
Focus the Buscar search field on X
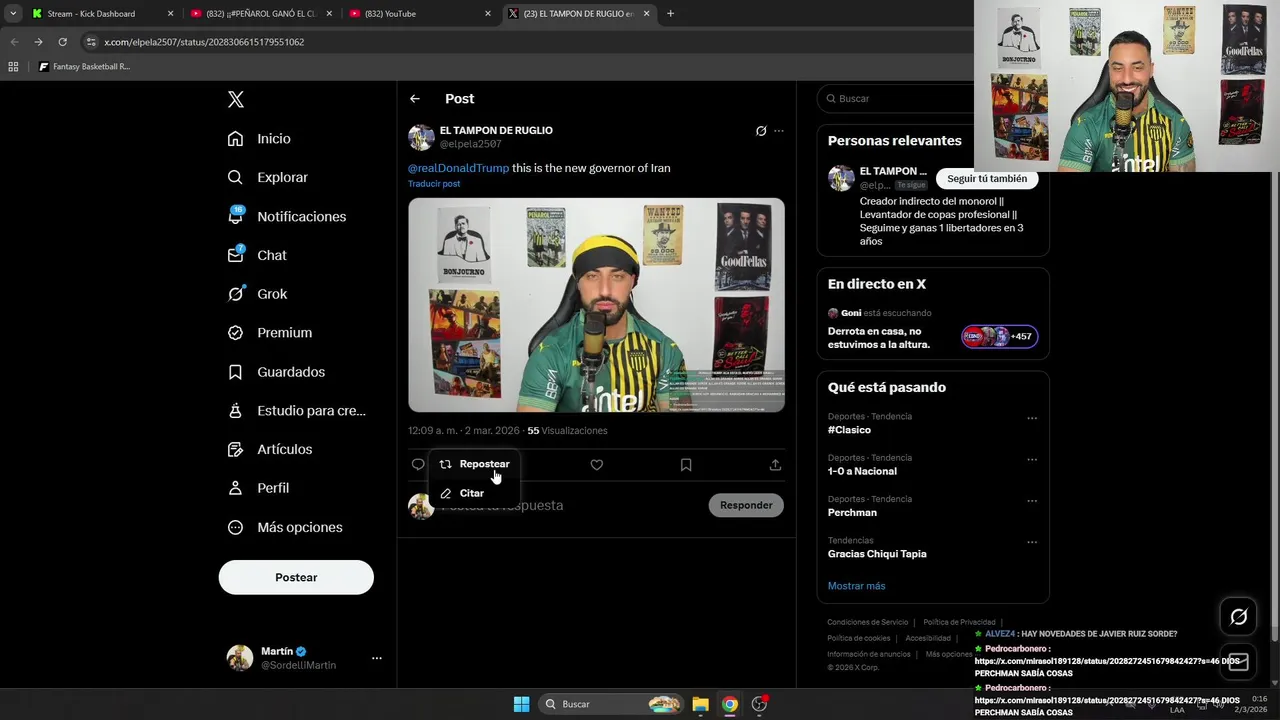(x=933, y=99)
